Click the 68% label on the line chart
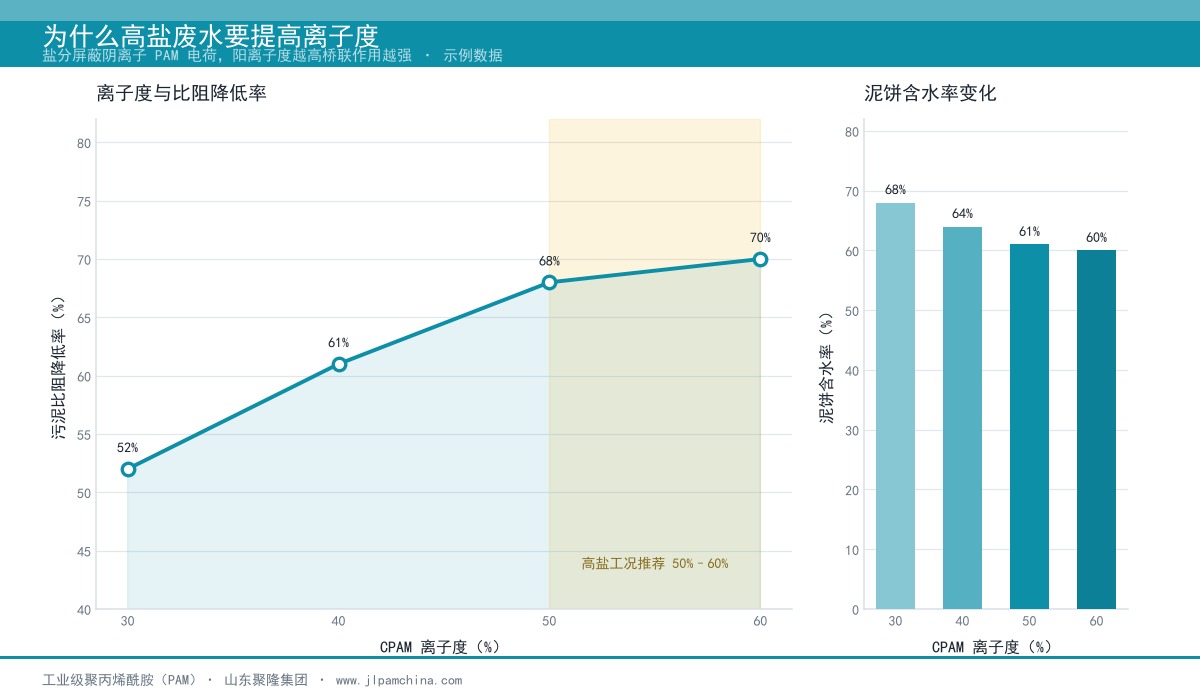Viewport: 1200px width, 700px height. tap(549, 261)
